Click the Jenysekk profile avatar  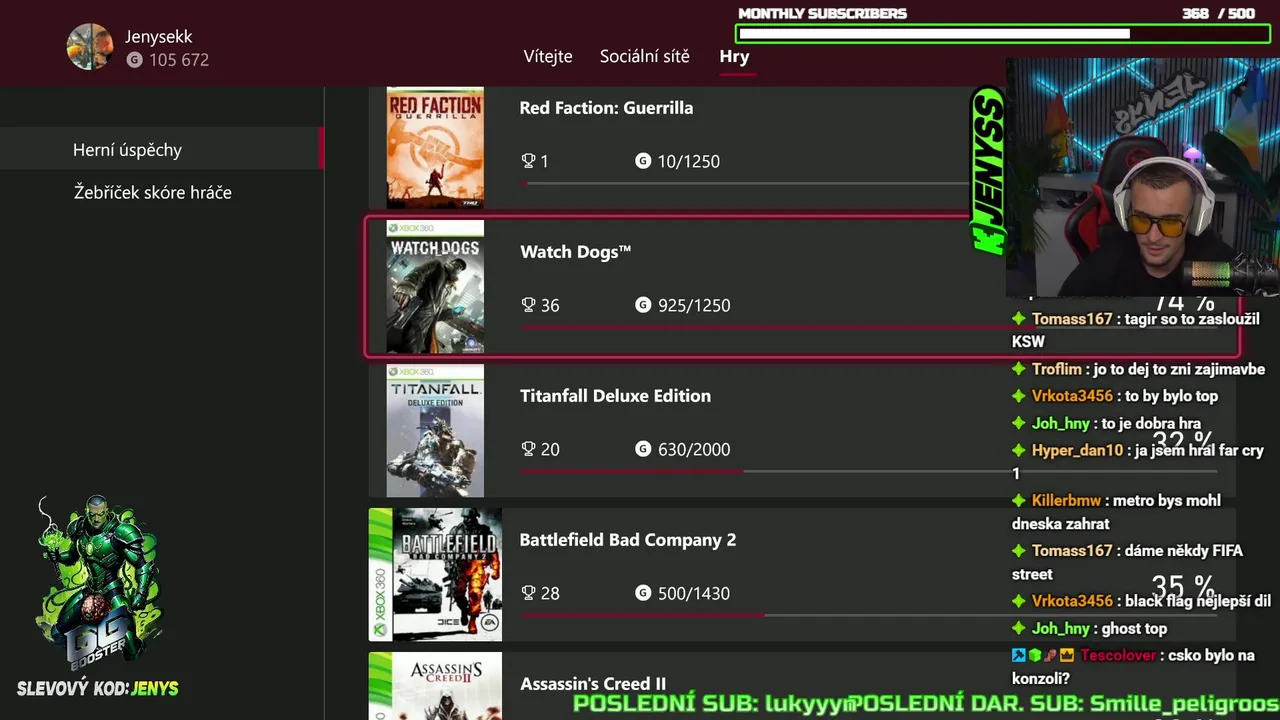90,47
